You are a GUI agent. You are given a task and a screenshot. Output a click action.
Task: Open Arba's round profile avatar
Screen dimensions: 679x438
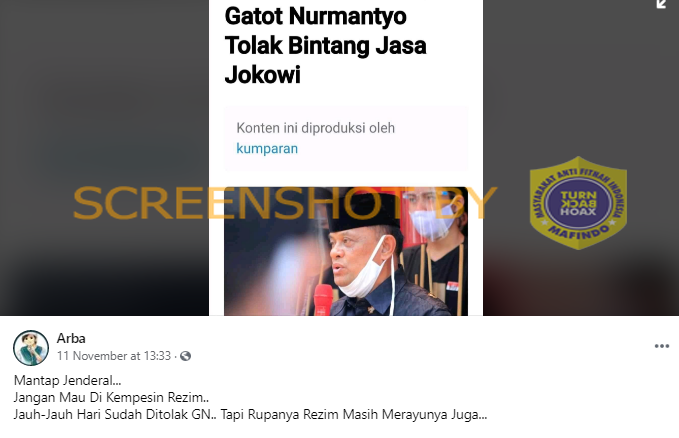point(31,348)
